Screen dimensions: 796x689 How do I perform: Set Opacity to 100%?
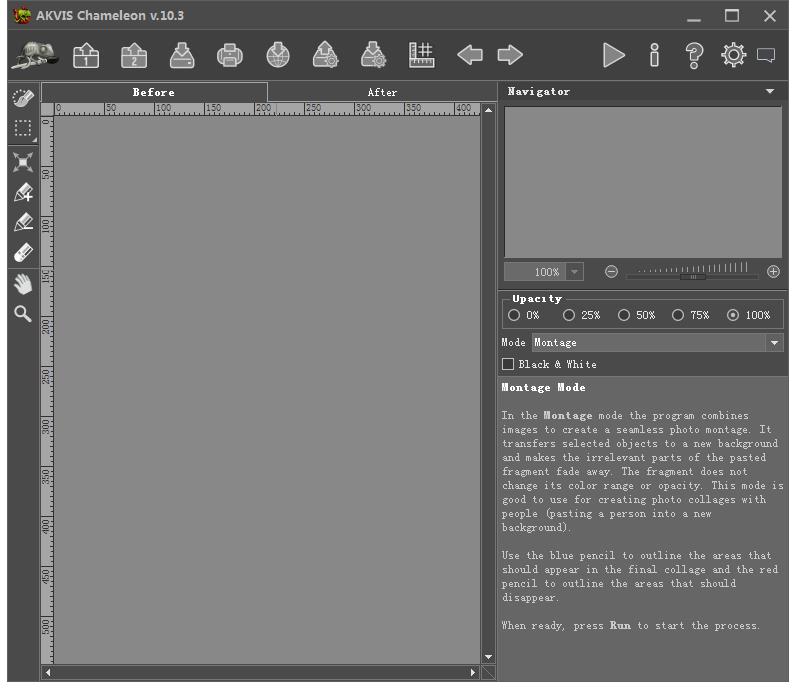[733, 315]
